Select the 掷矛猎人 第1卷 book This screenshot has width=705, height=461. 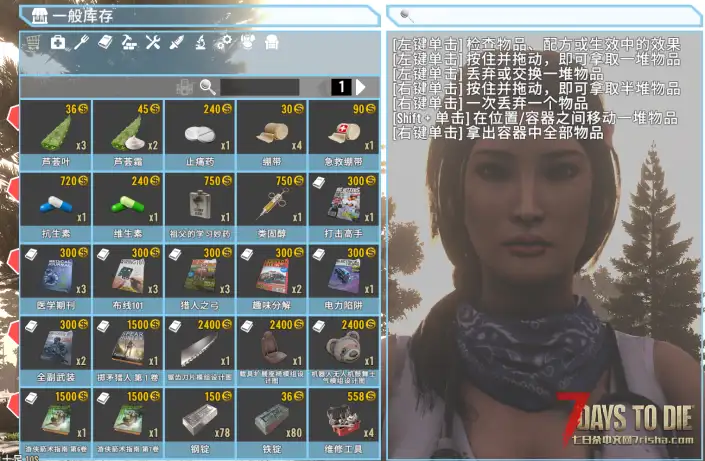pos(128,351)
